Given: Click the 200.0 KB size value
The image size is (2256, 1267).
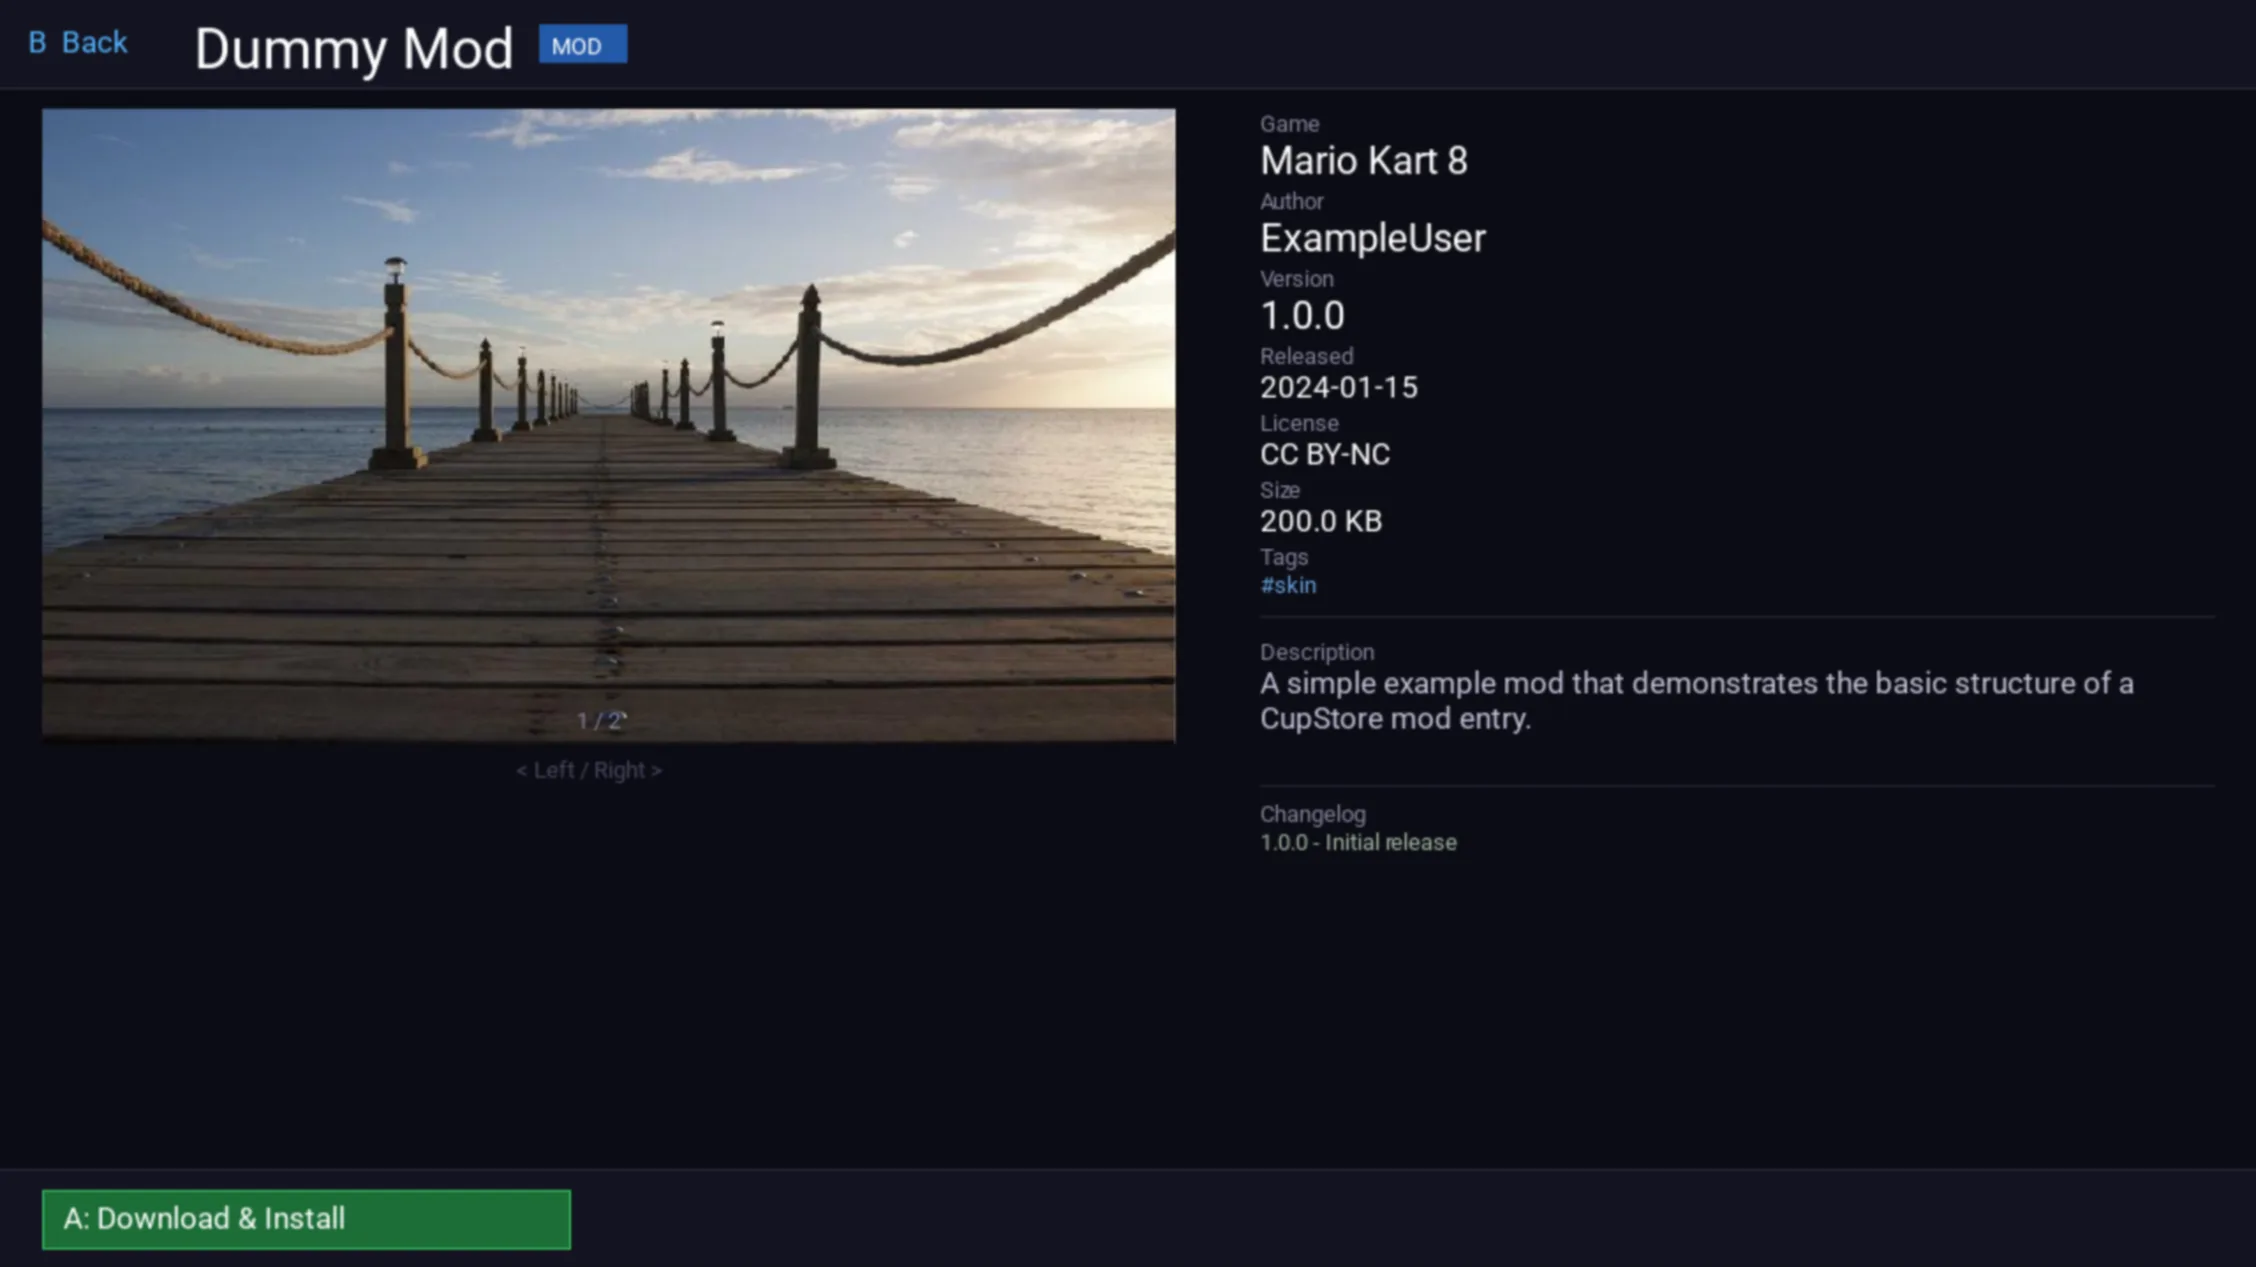Looking at the screenshot, I should click(x=1320, y=522).
